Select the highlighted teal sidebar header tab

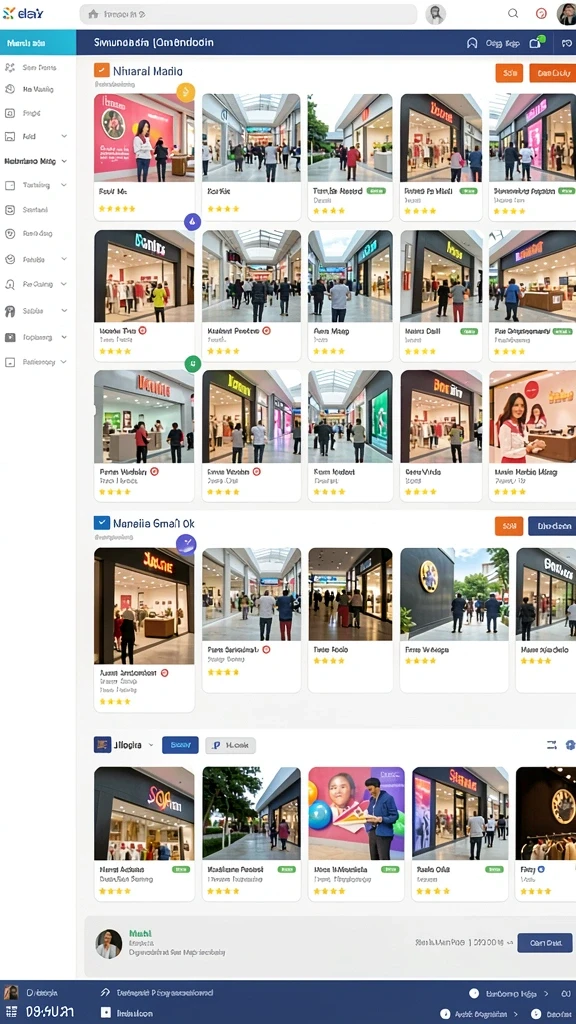point(38,43)
